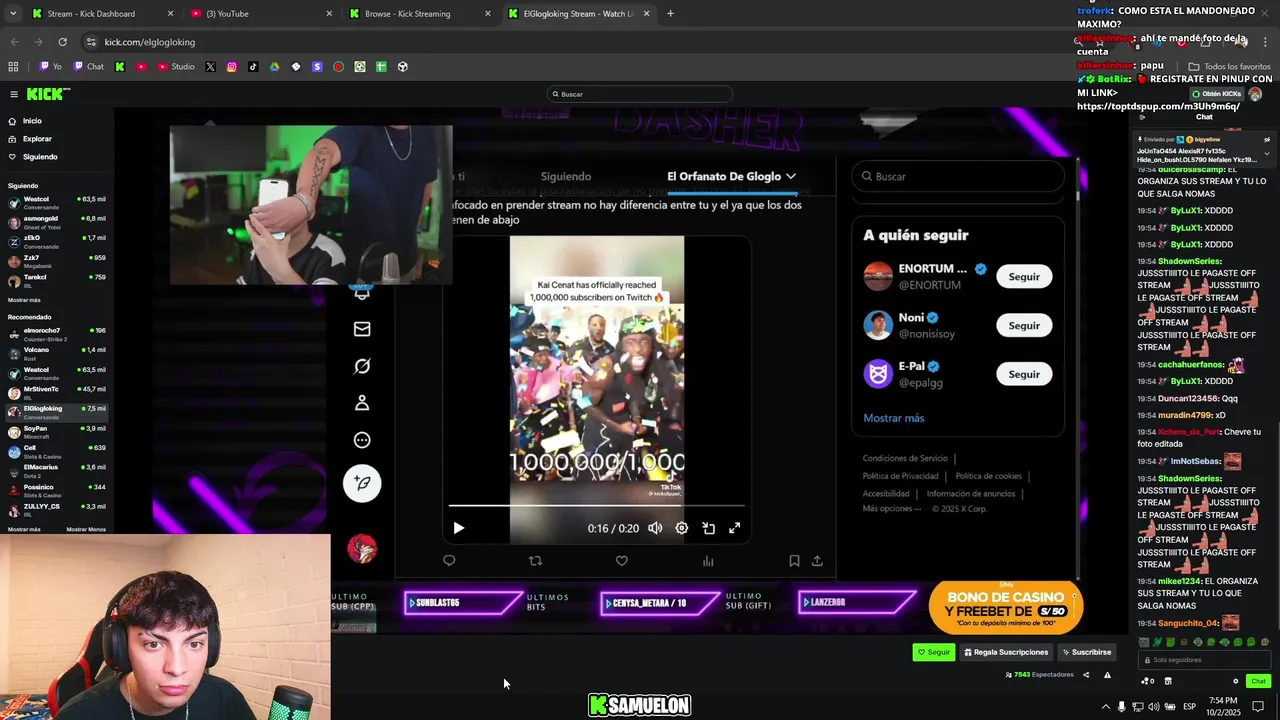This screenshot has width=1280, height=720.
Task: Seek on the video progress bar
Action: pyautogui.click(x=596, y=505)
